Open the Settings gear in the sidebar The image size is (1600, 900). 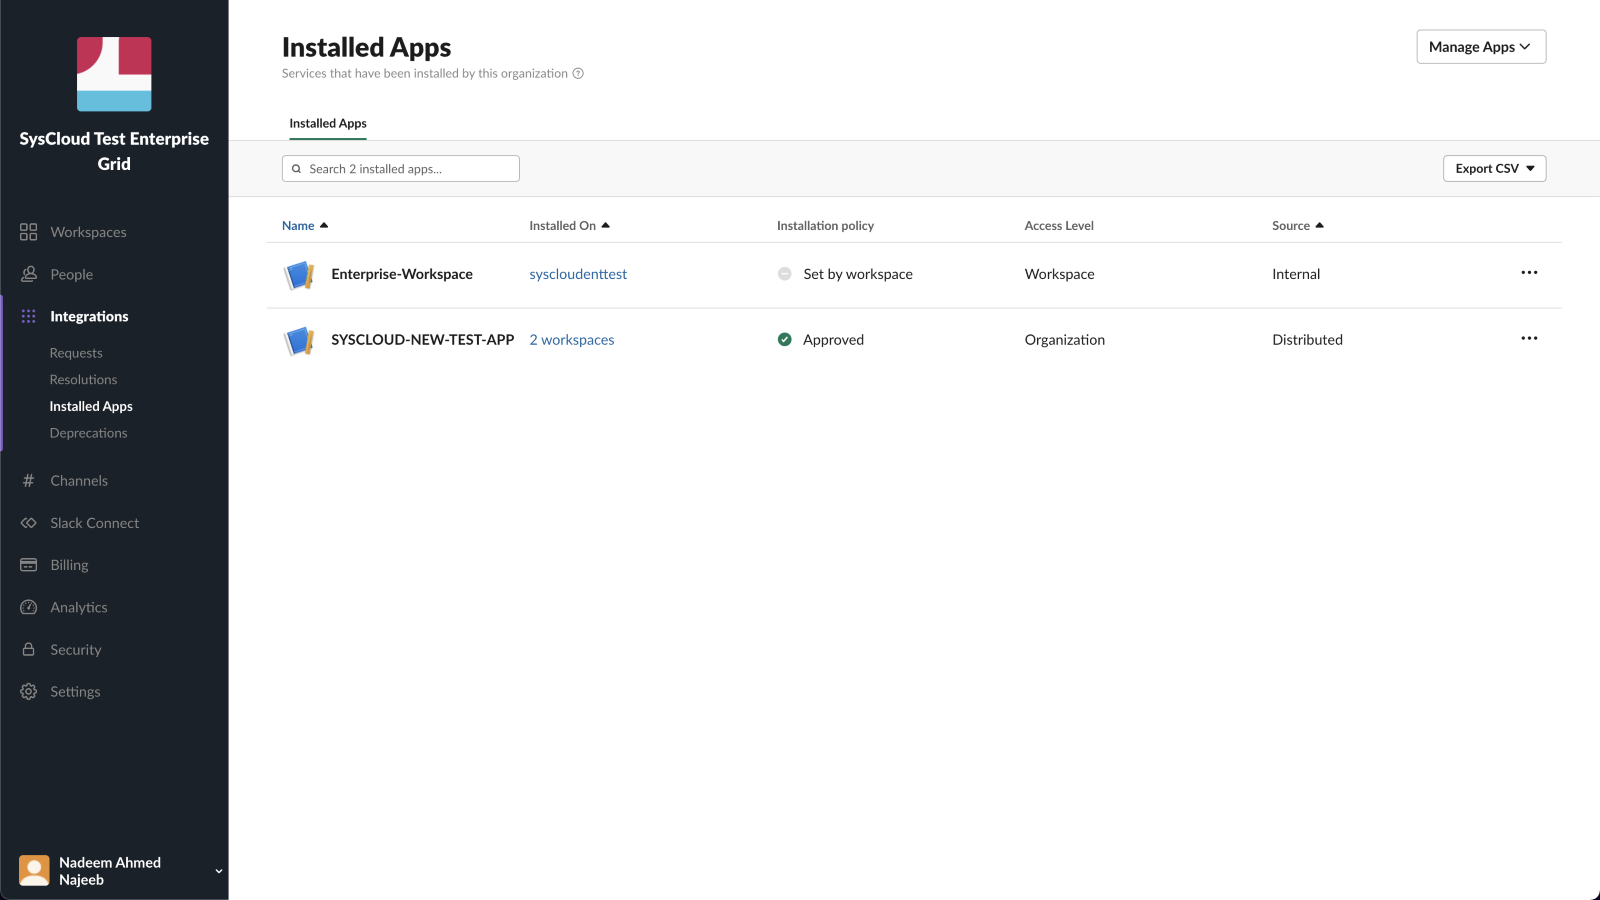pyautogui.click(x=28, y=691)
